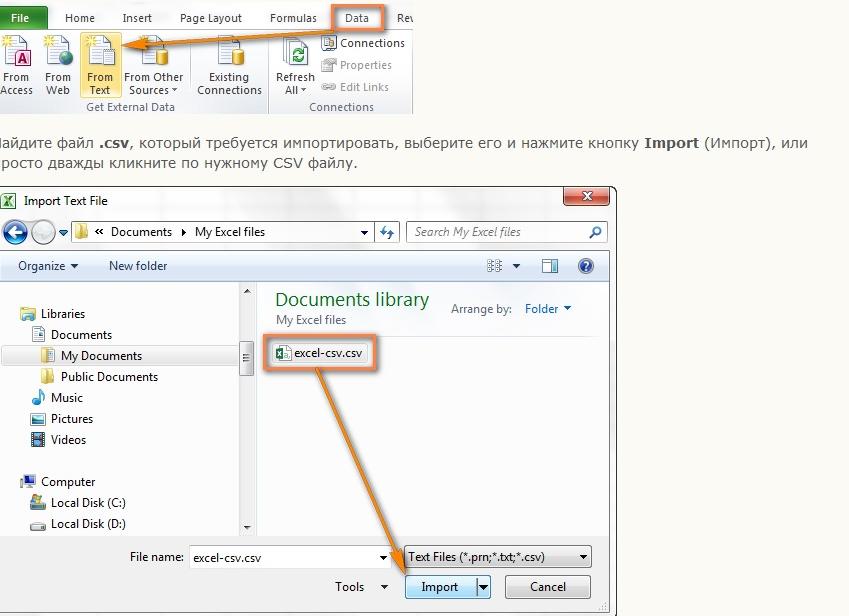Click My Excel files in address path
Viewport: 849px width, 616px height.
[230, 232]
